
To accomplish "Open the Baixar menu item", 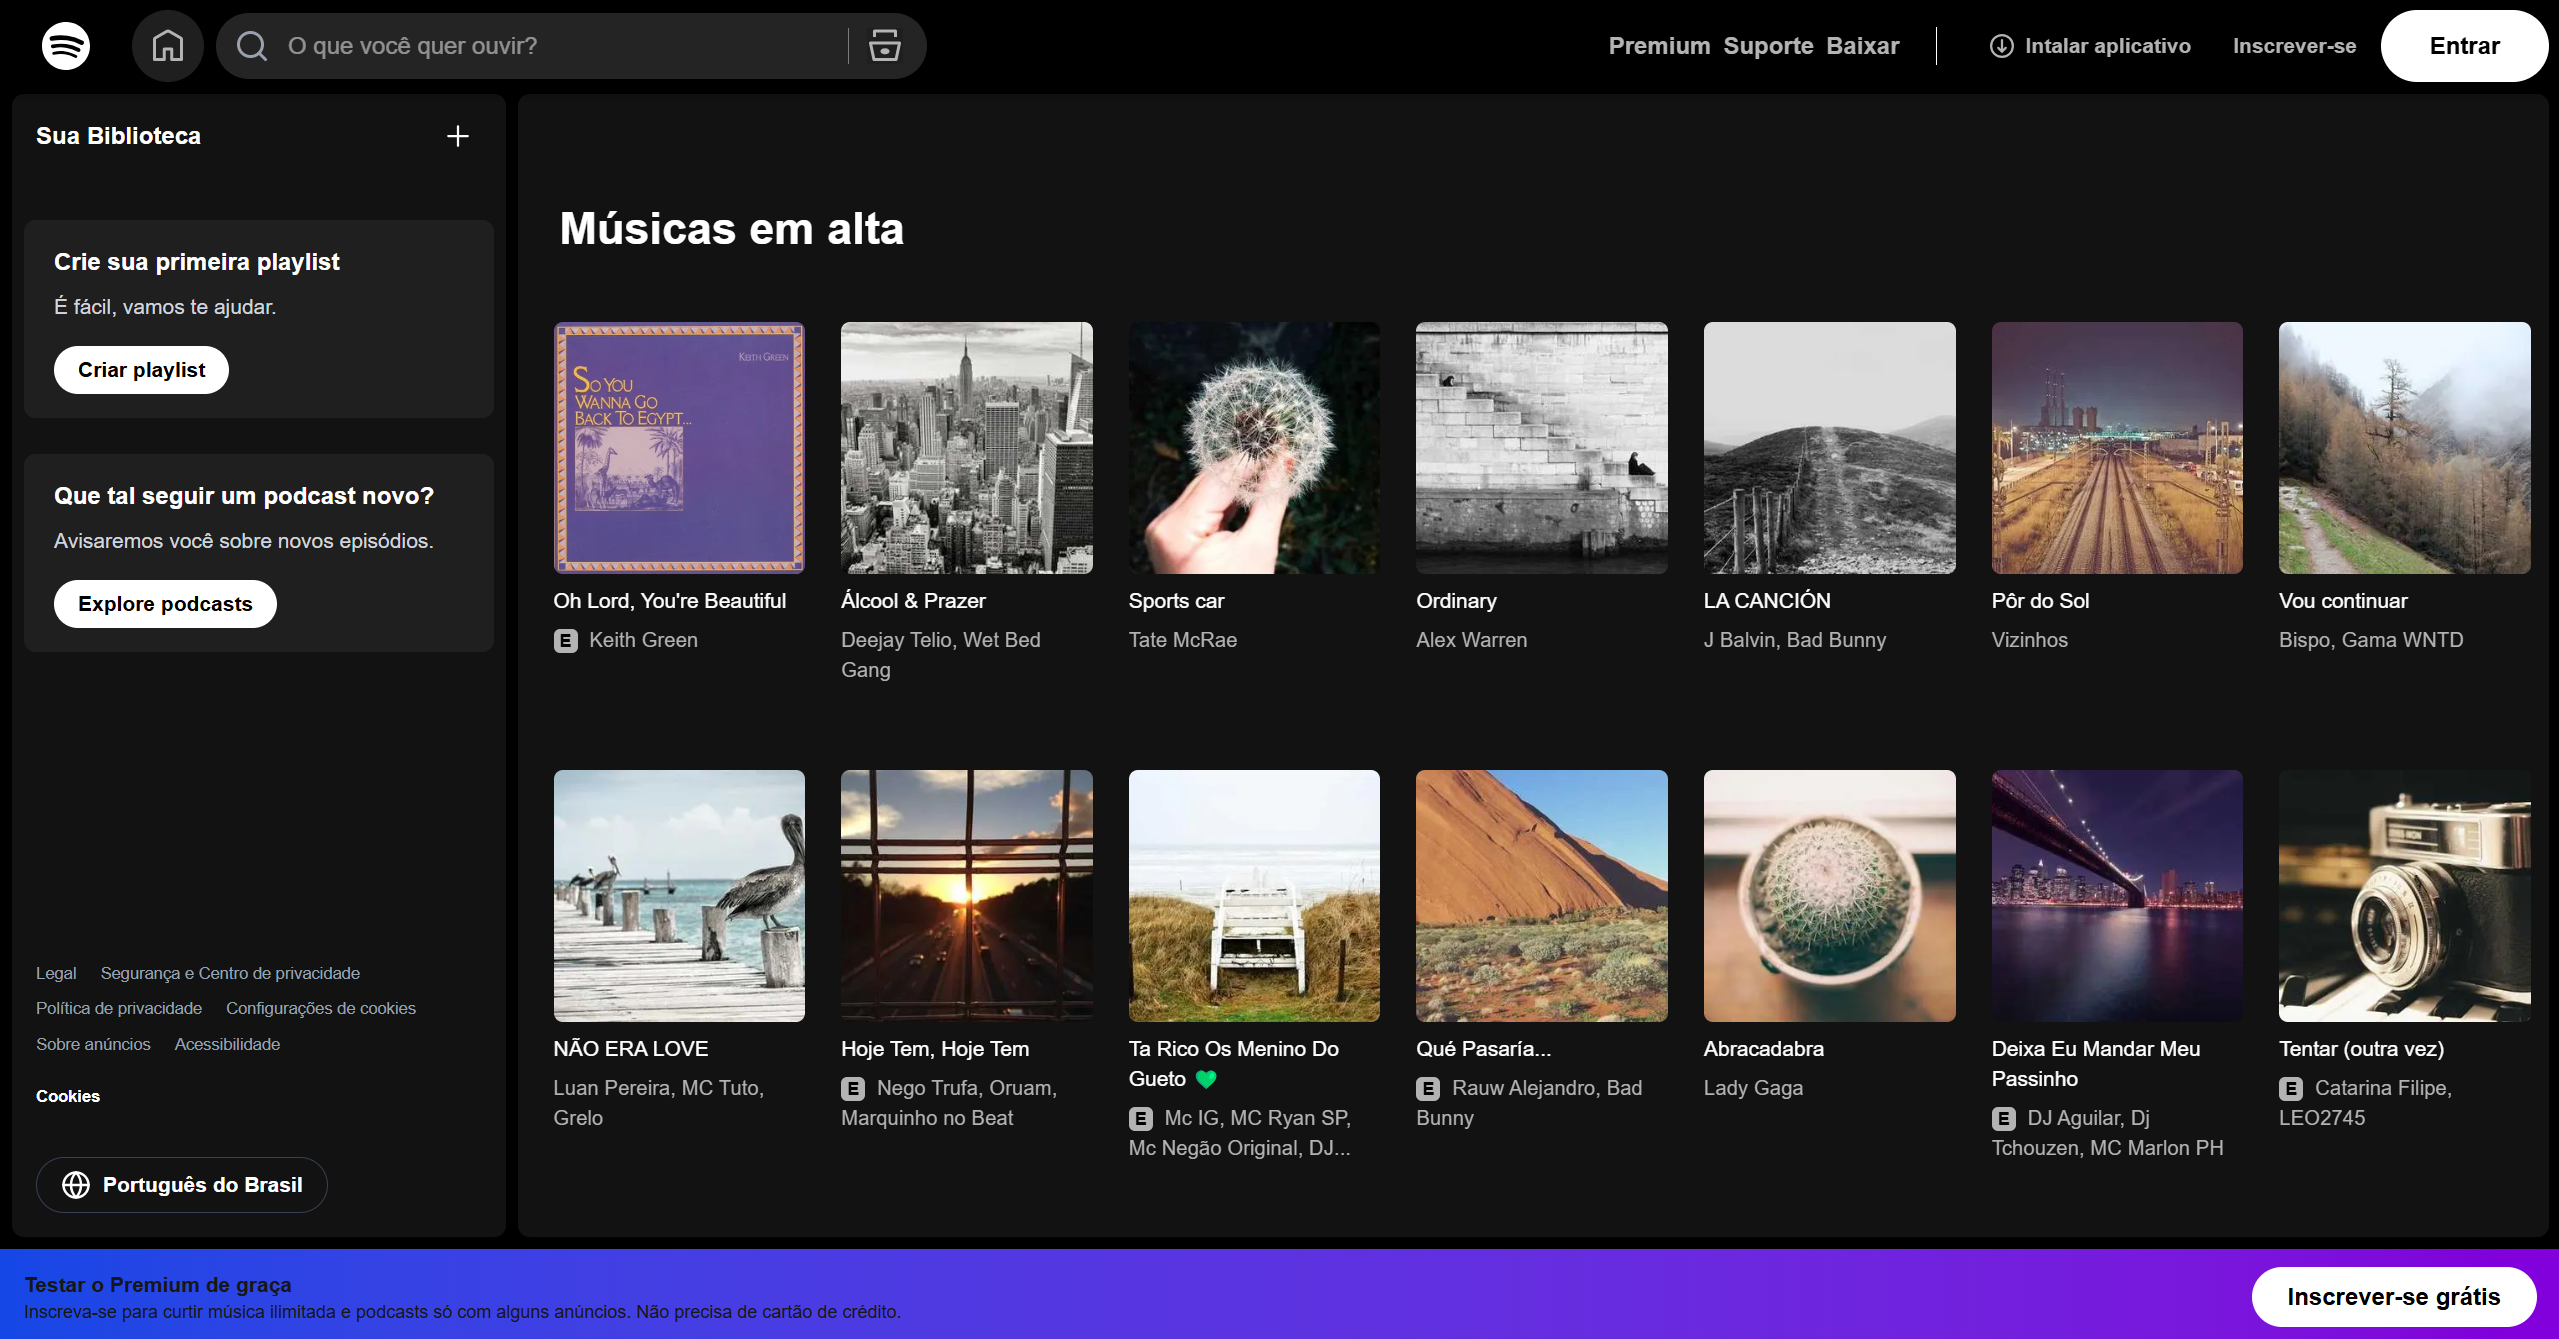I will point(1862,46).
